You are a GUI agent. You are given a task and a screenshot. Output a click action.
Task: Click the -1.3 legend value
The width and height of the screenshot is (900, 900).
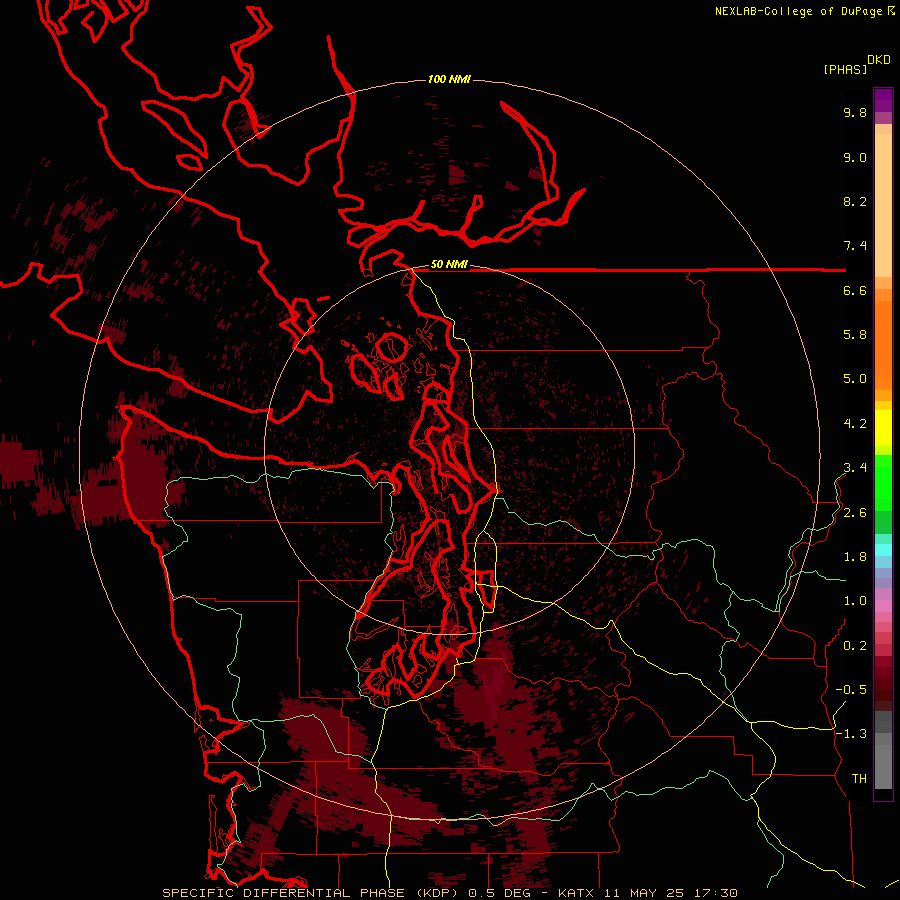coord(851,734)
